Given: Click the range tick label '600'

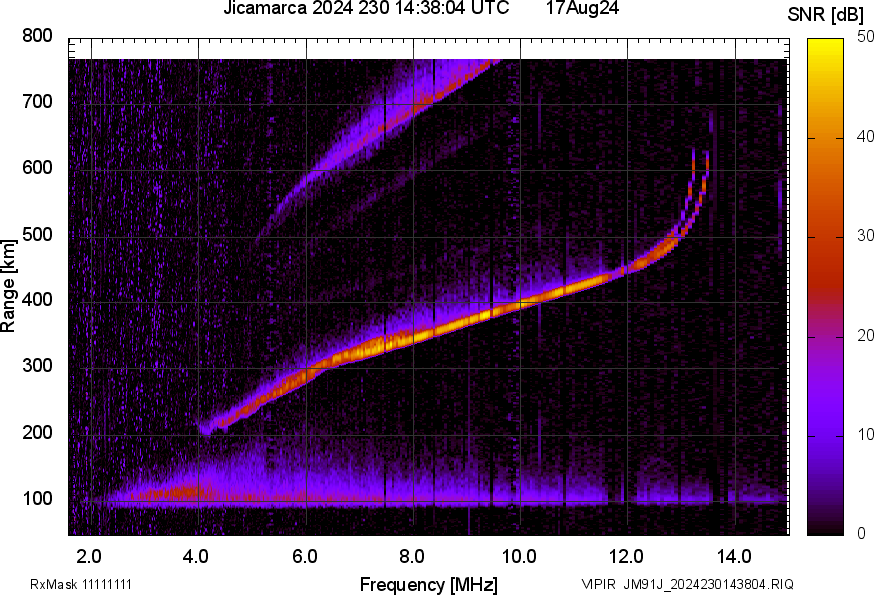Looking at the screenshot, I should point(37,167).
